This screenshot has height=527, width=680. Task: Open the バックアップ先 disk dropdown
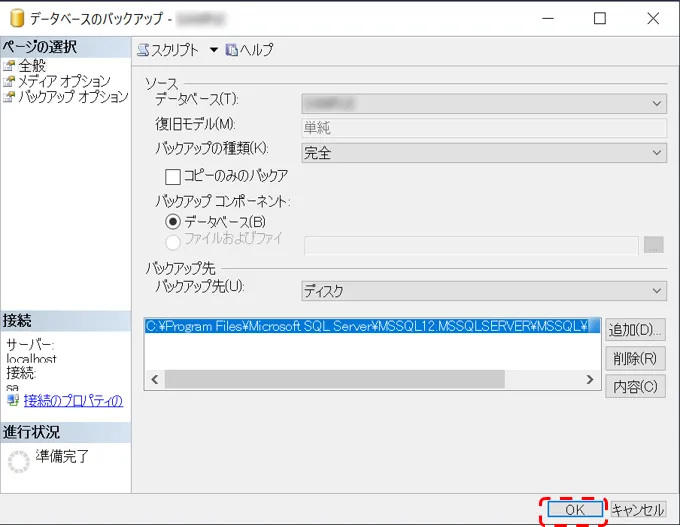657,291
